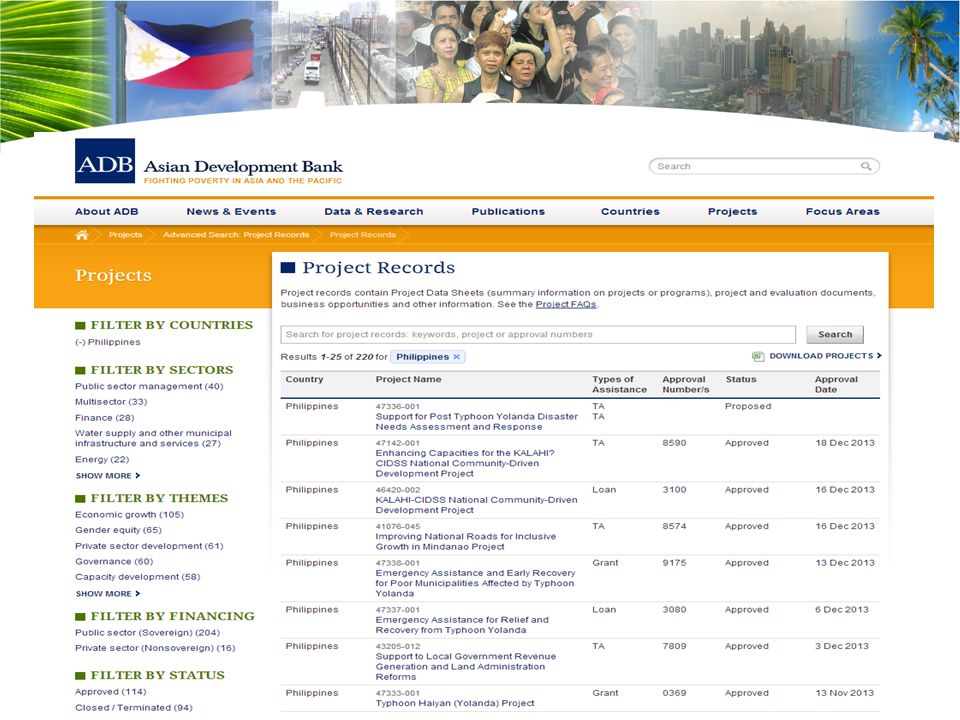Deselect the (-) Philippines country filter
Screen dimensions: 960x720
click(108, 342)
